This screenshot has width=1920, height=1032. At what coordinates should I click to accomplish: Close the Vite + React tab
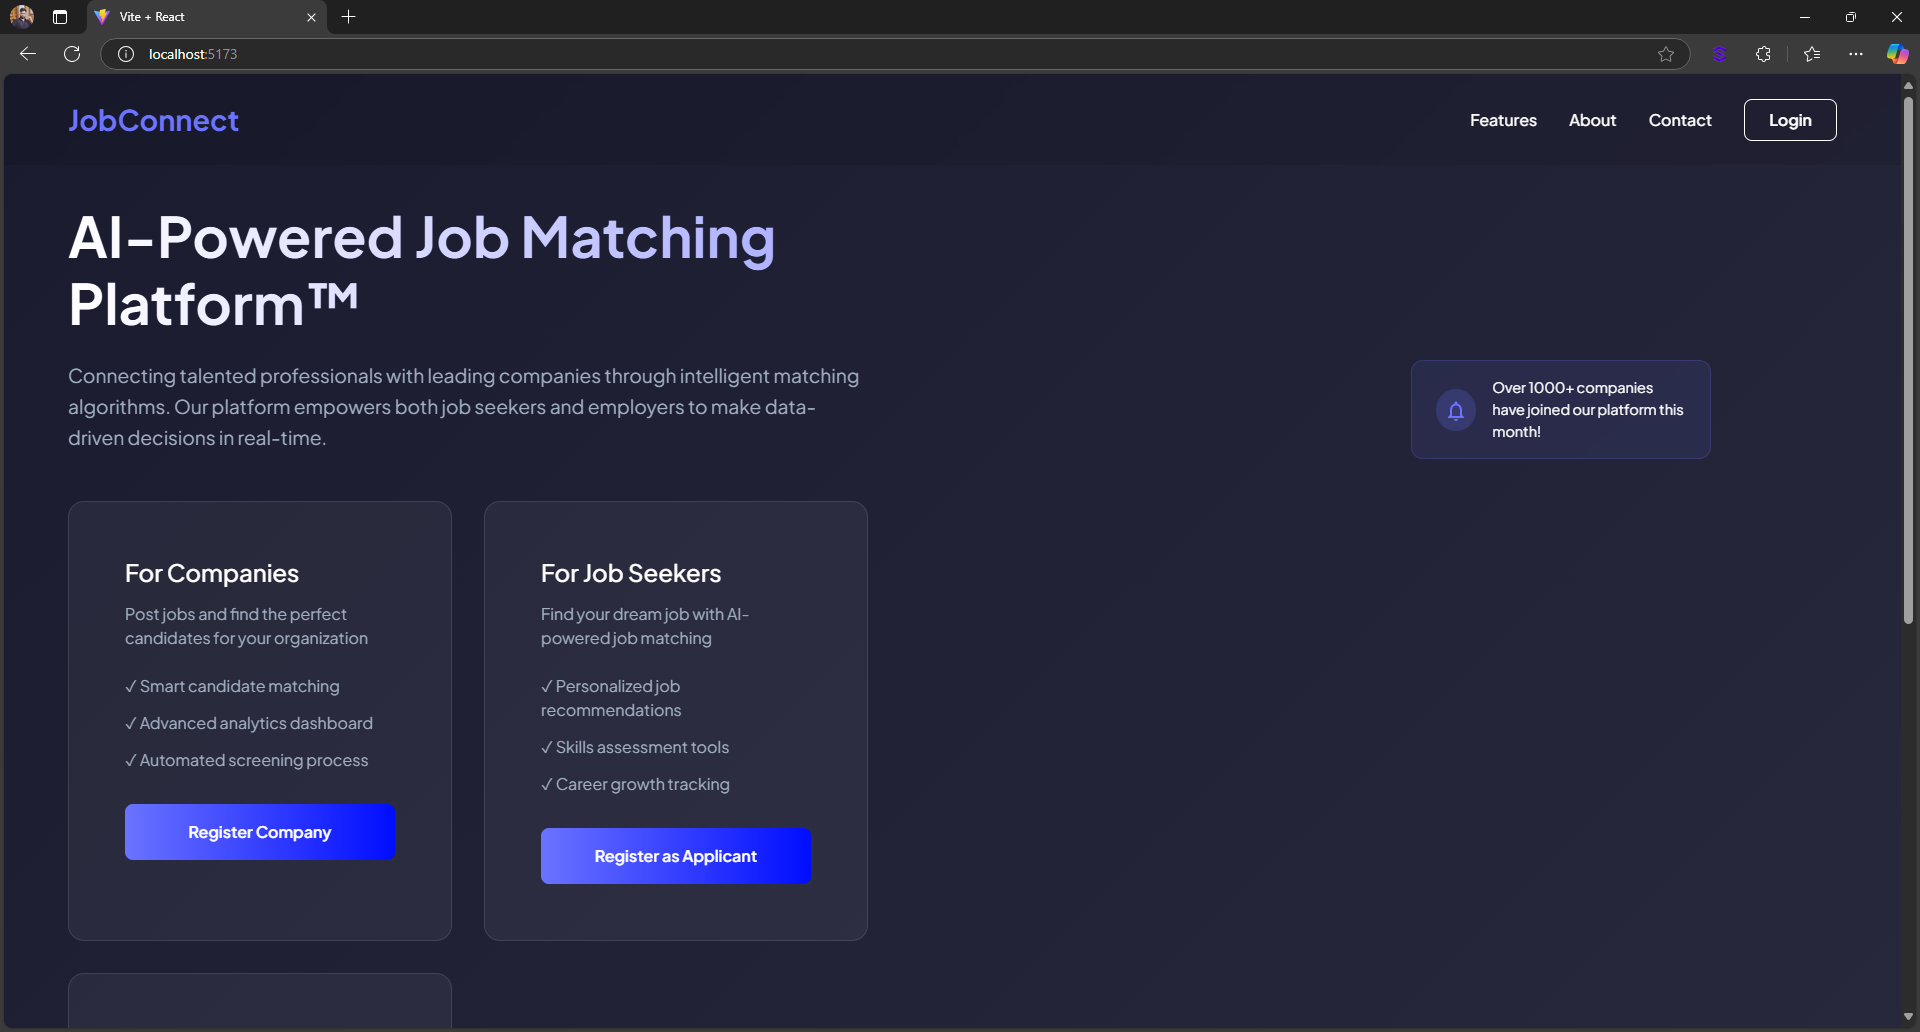[x=311, y=17]
